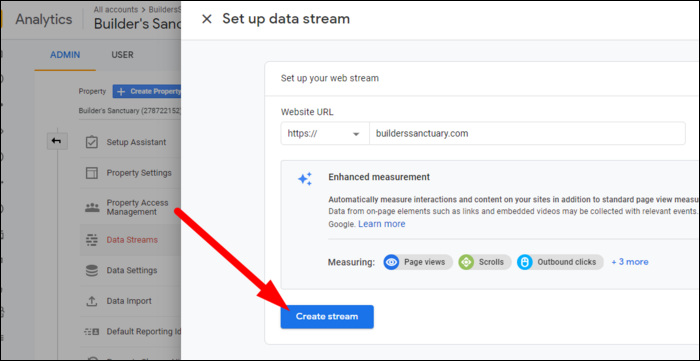Click the Property Access Management people icon
Viewport: 700px width, 361px height.
[92, 207]
